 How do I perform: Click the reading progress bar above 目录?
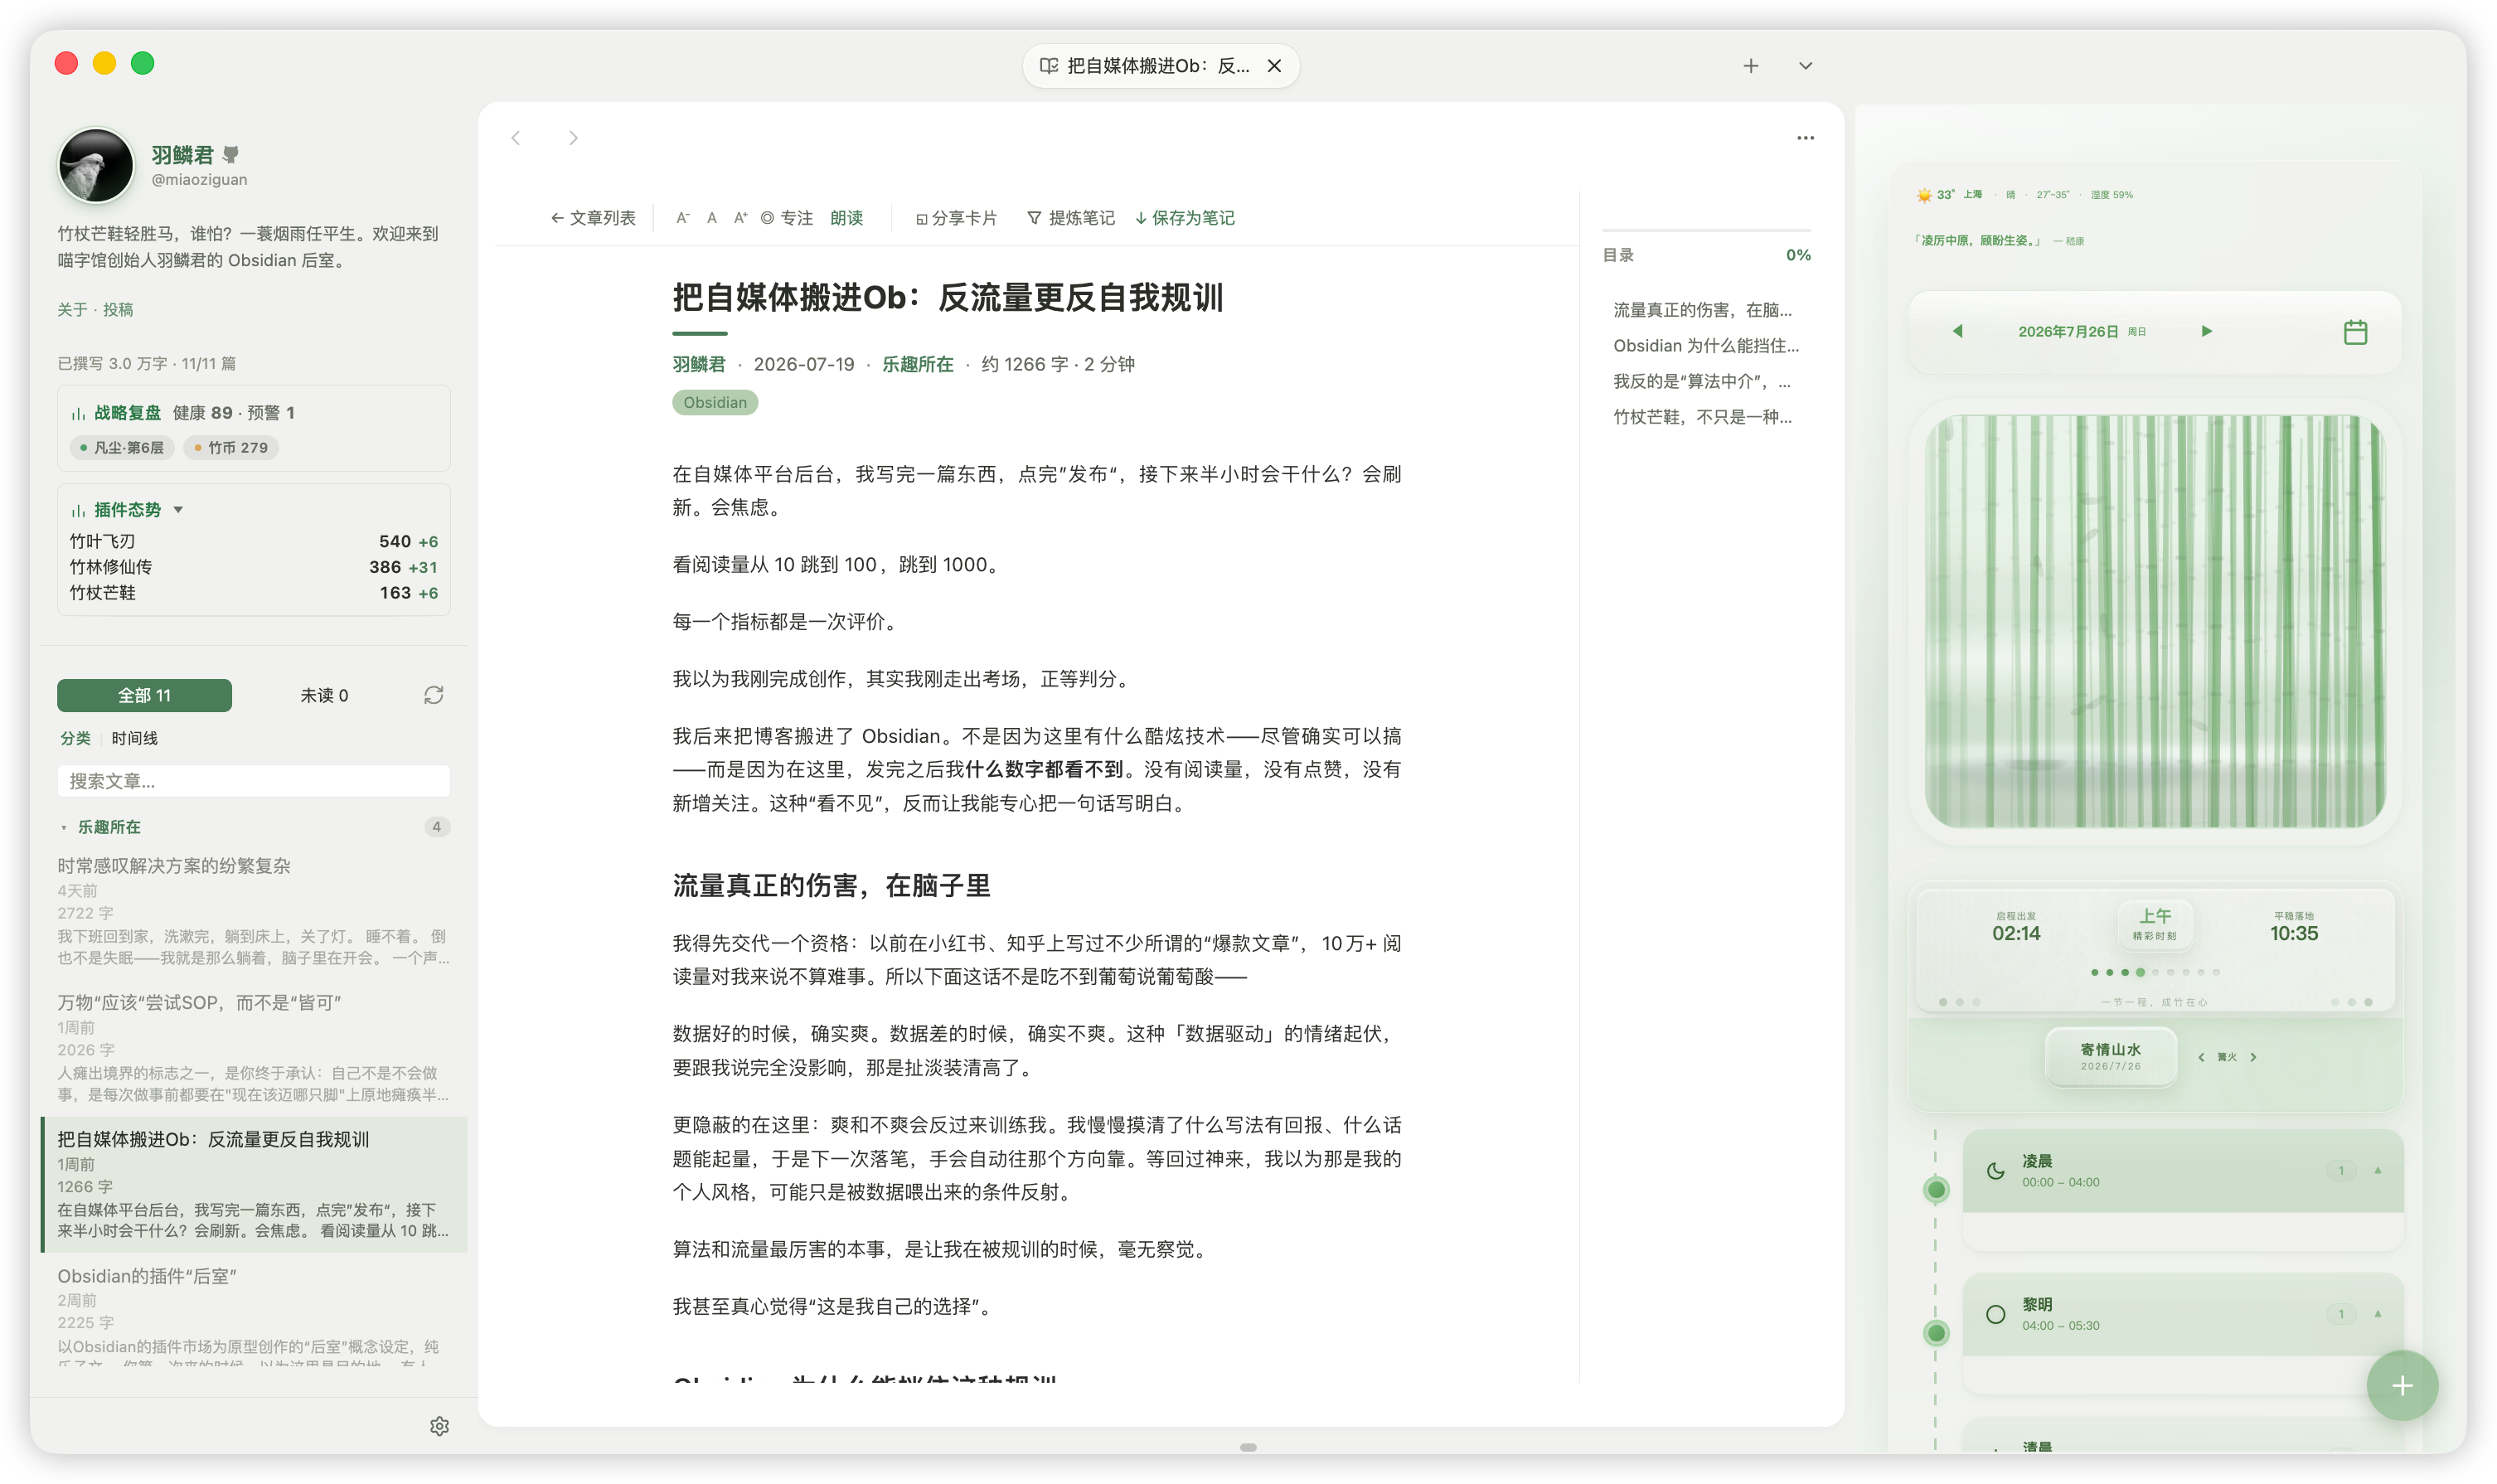pyautogui.click(x=1706, y=230)
